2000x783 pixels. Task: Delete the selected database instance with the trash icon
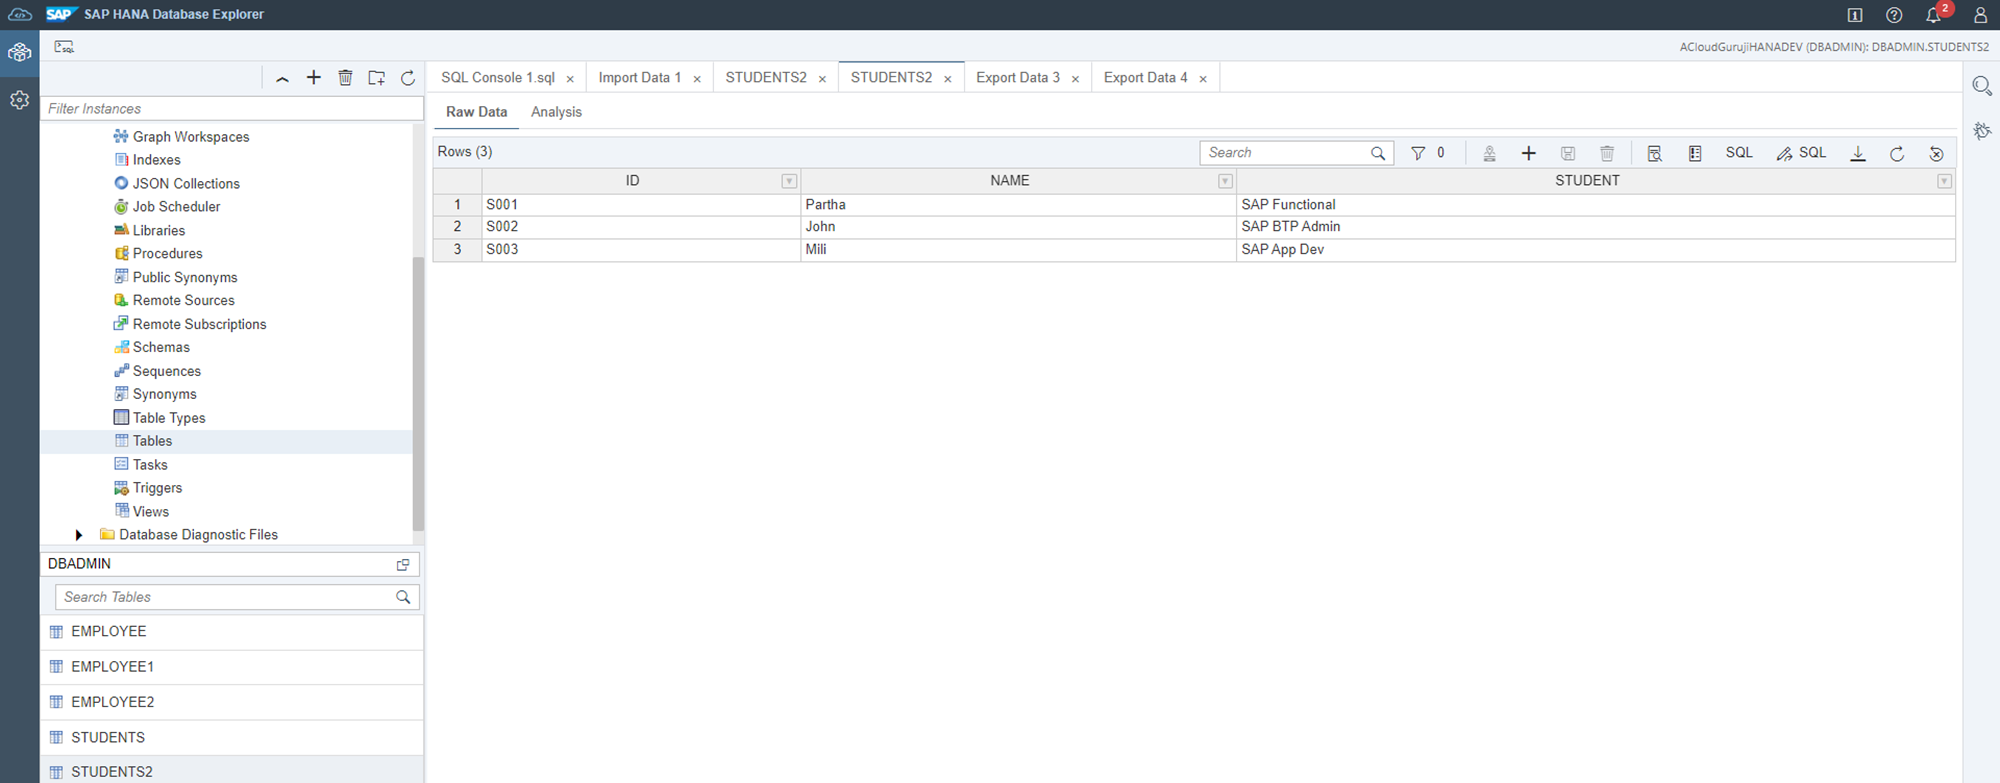[x=345, y=78]
